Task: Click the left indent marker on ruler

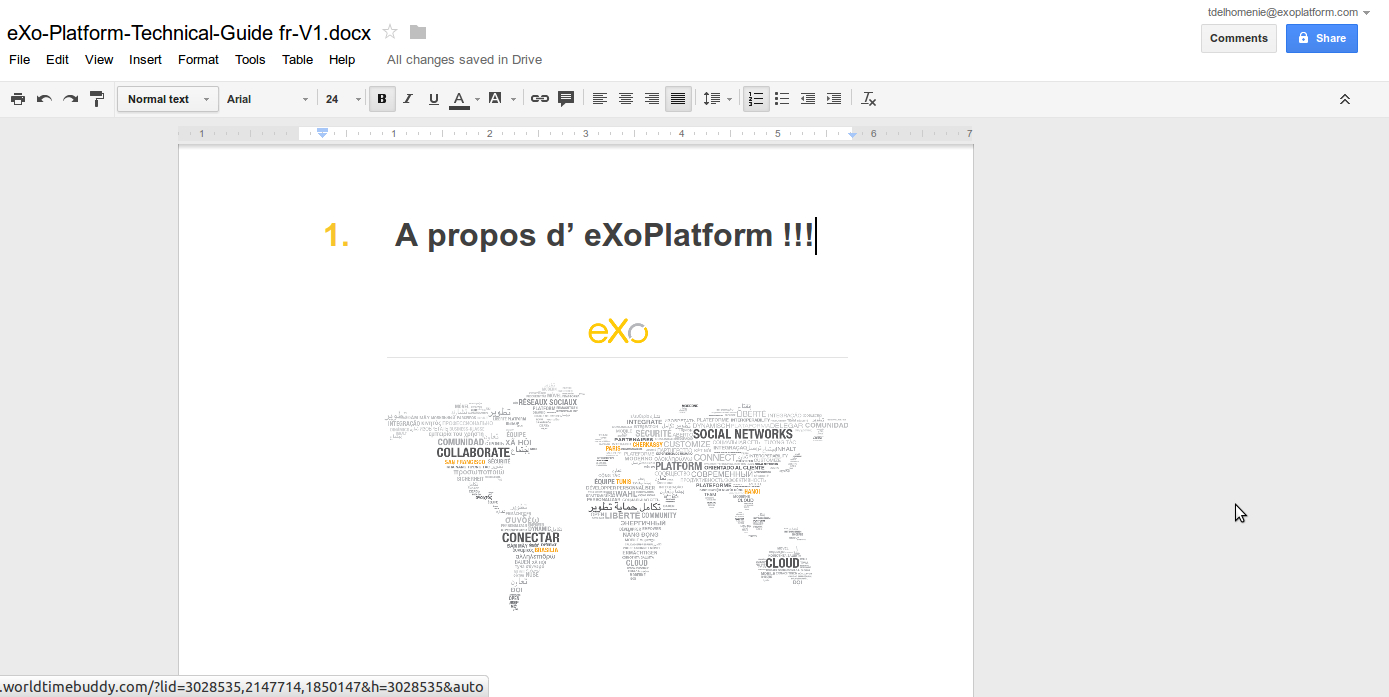Action: [322, 133]
